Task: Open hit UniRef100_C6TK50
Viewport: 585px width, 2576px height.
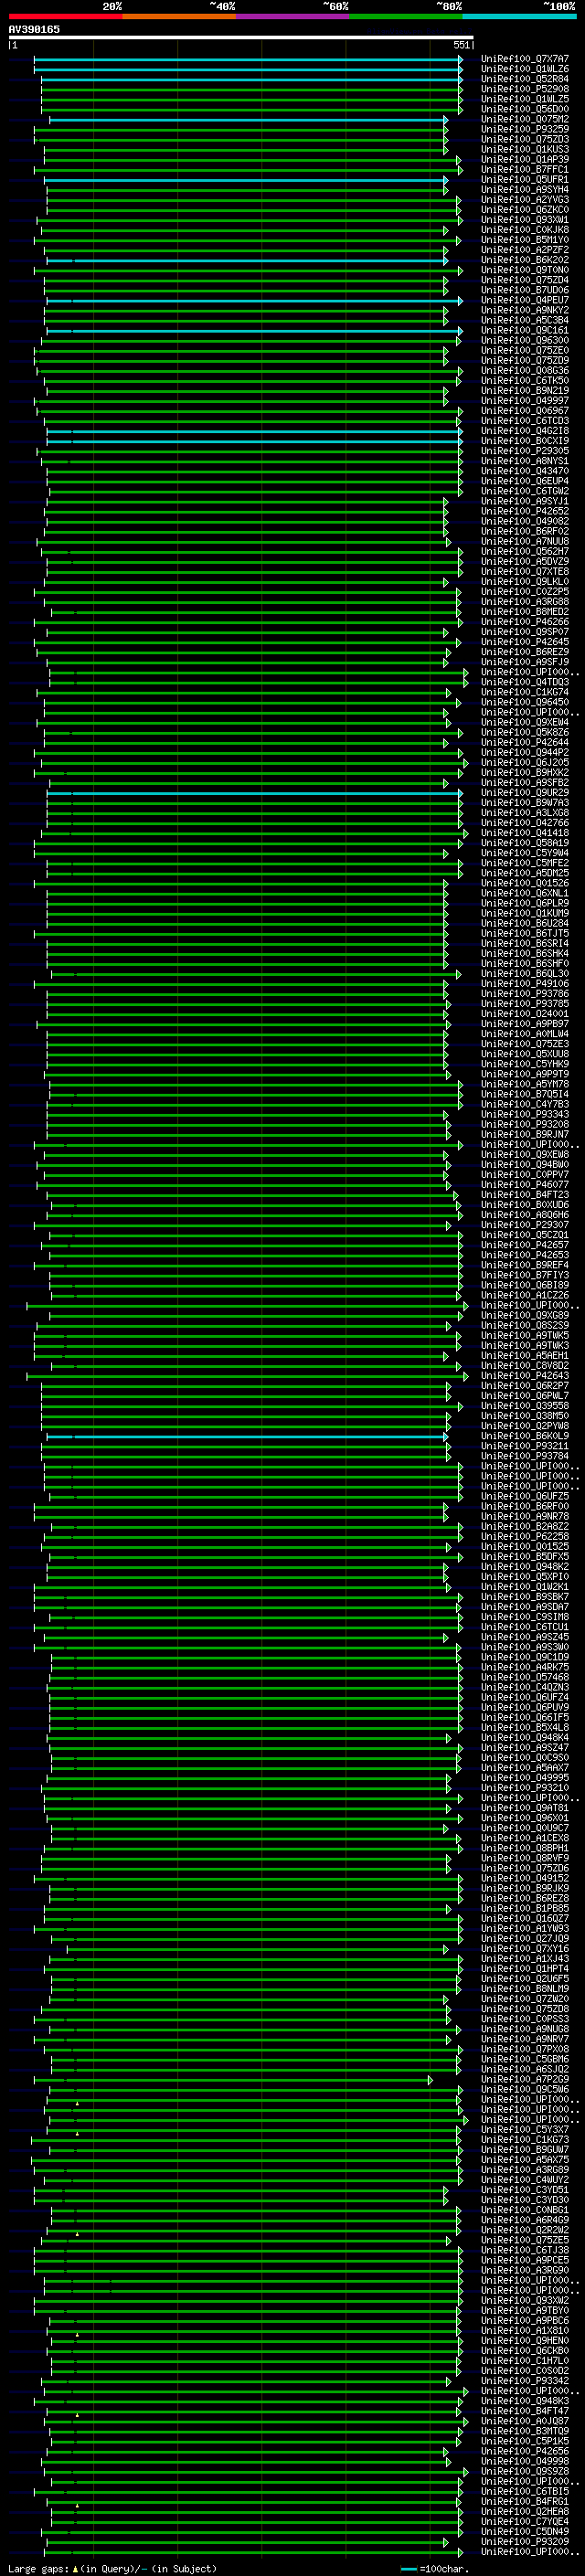Action: coord(525,380)
